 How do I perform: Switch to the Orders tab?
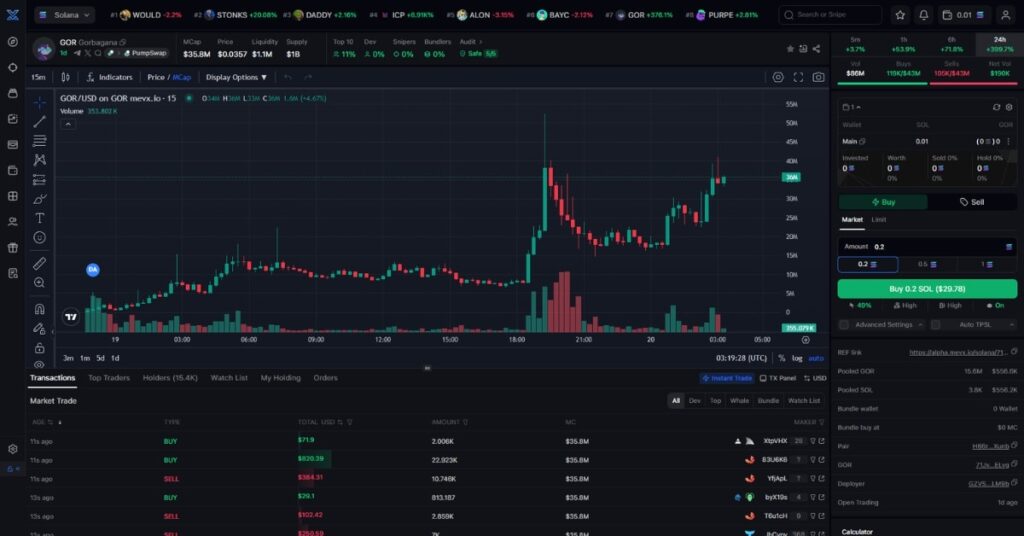[325, 378]
